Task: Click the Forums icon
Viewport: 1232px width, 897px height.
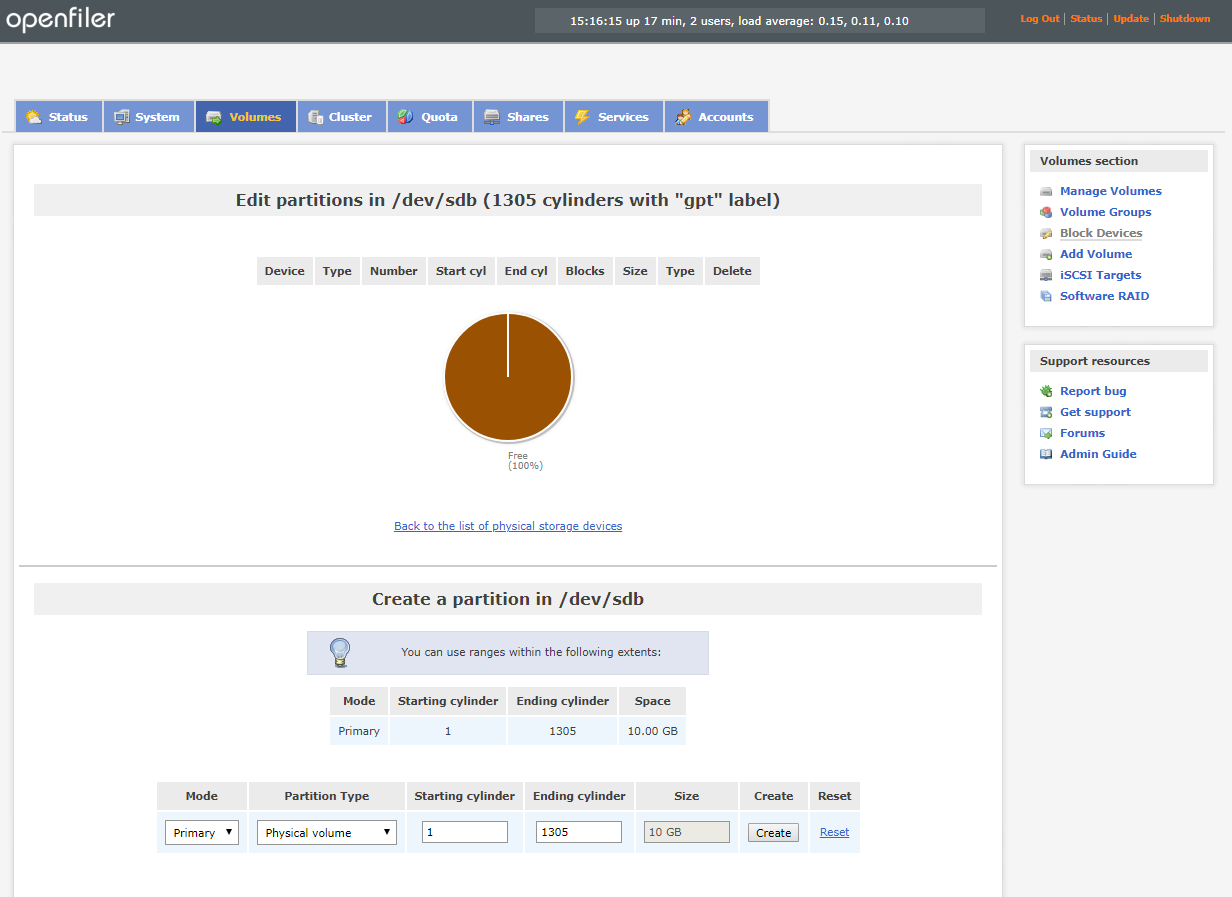Action: (1046, 433)
